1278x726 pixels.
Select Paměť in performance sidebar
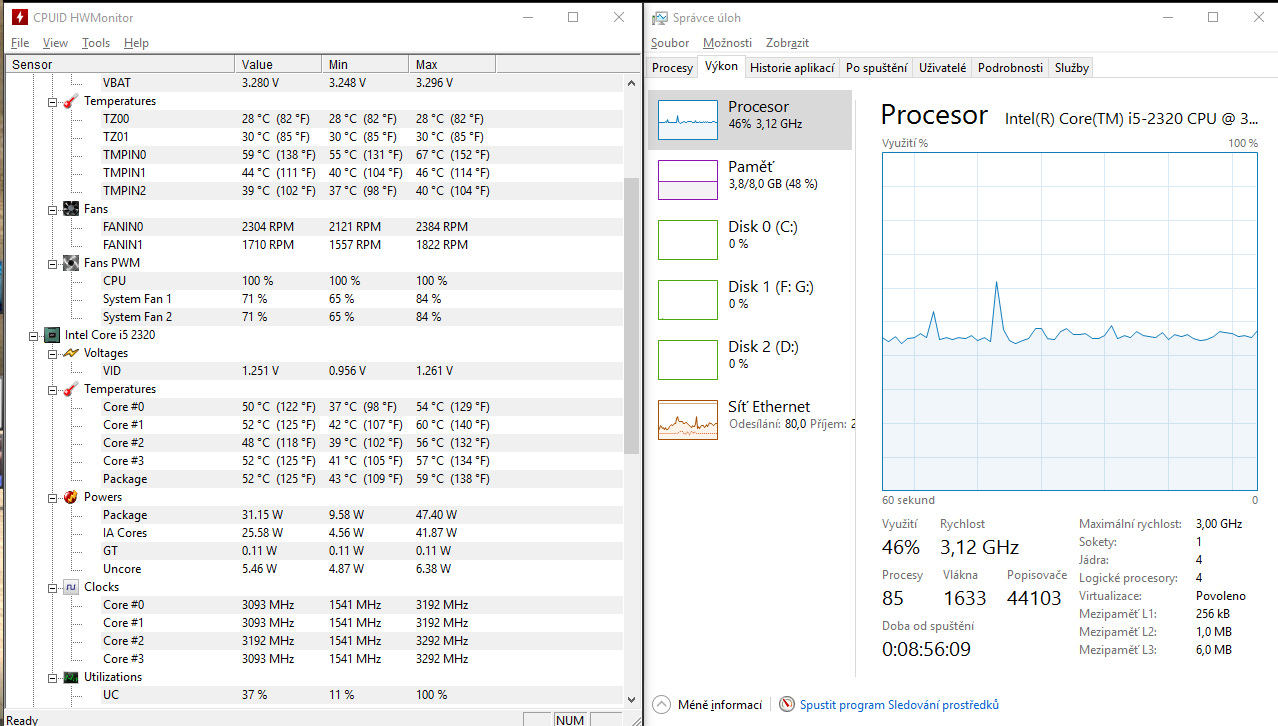click(750, 180)
